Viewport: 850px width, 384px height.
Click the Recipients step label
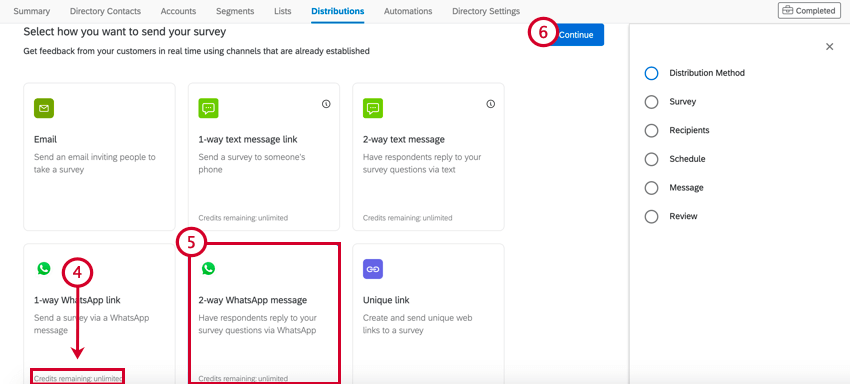(689, 130)
